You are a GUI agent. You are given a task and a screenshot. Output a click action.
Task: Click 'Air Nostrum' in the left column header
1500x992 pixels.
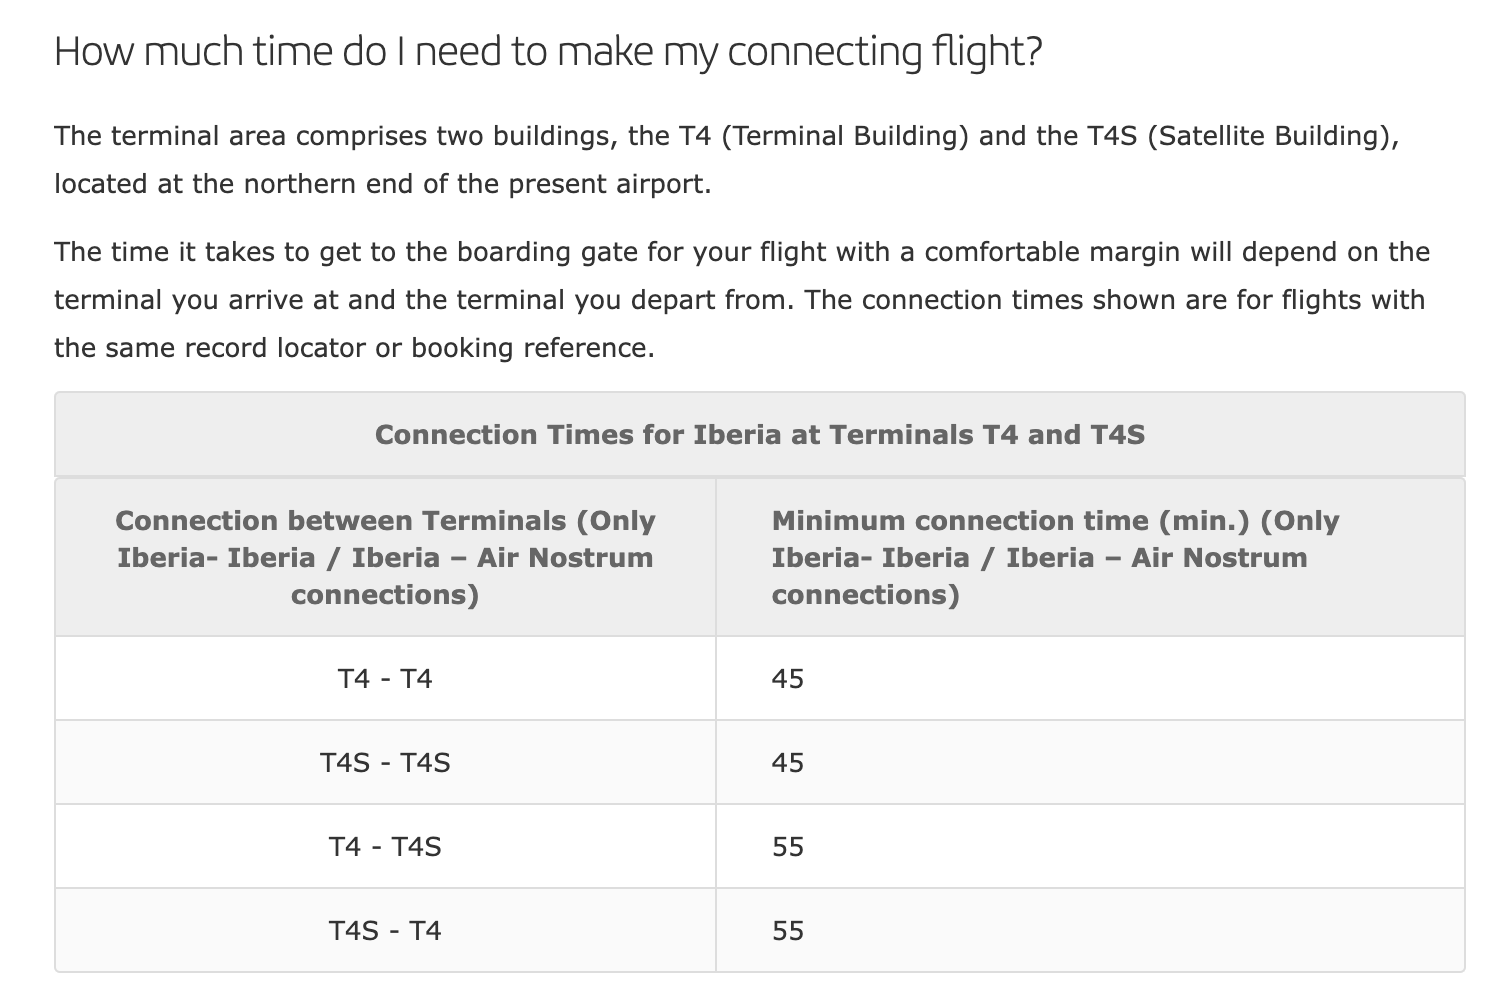click(x=565, y=557)
